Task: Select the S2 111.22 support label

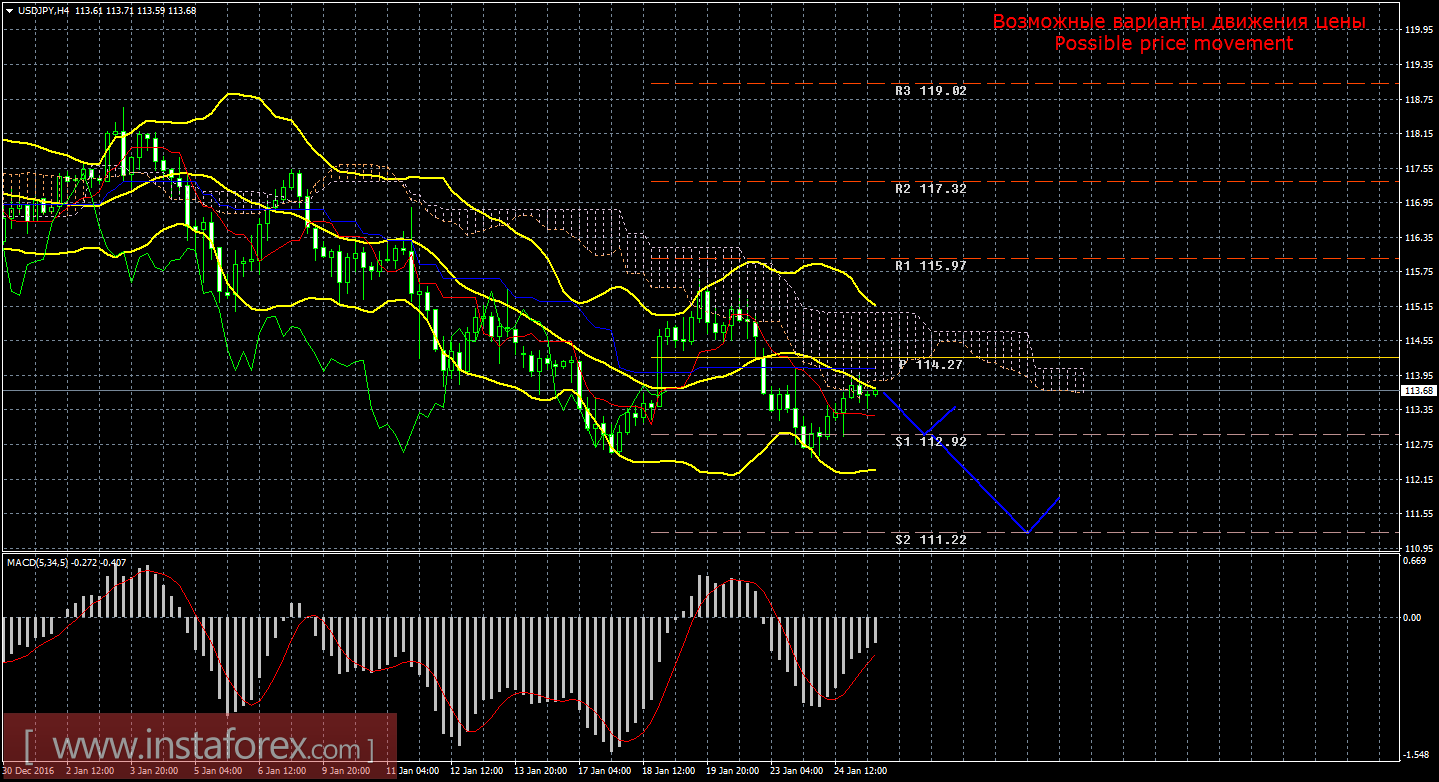Action: tap(930, 539)
